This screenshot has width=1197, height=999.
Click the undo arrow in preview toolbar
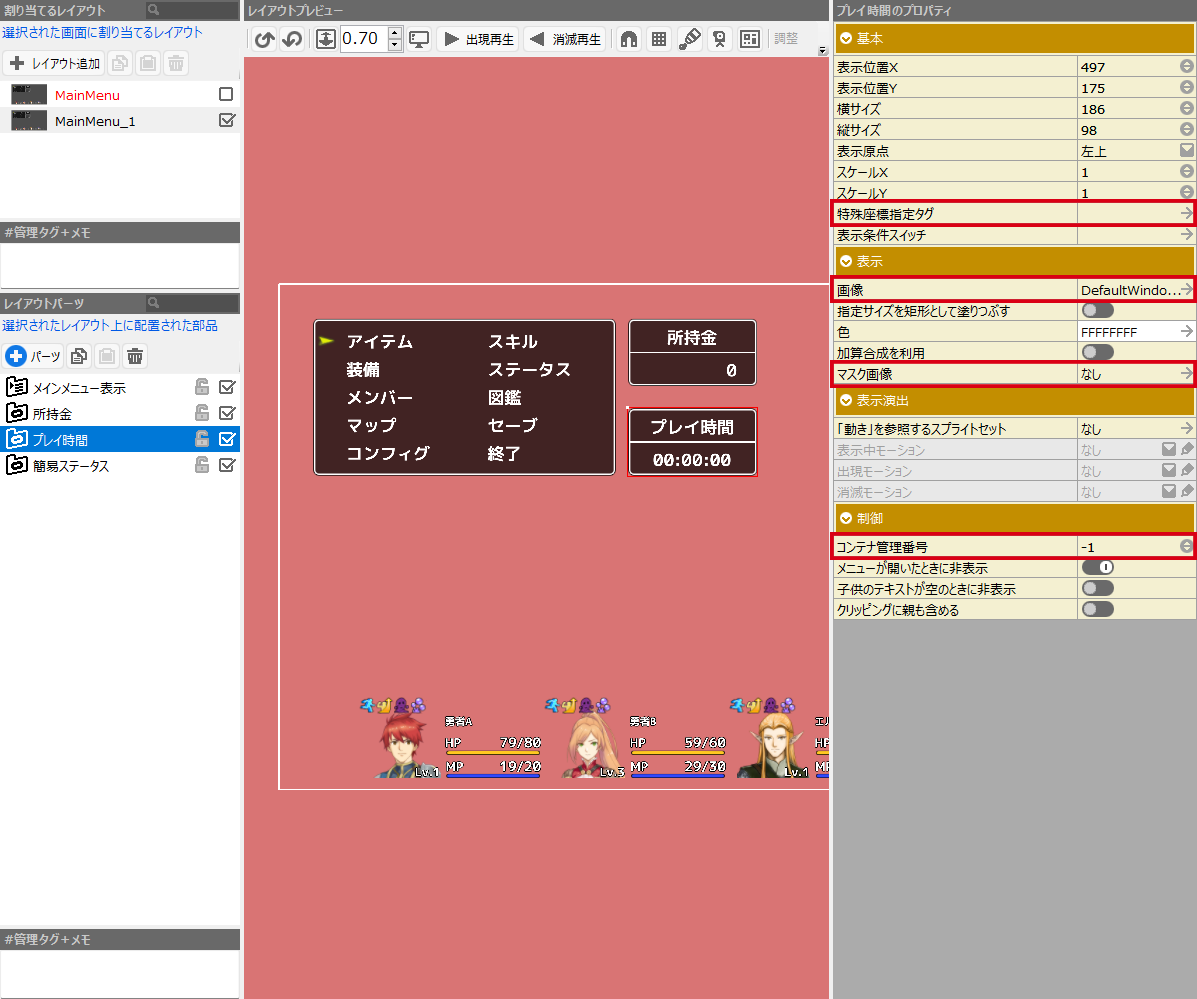(264, 39)
